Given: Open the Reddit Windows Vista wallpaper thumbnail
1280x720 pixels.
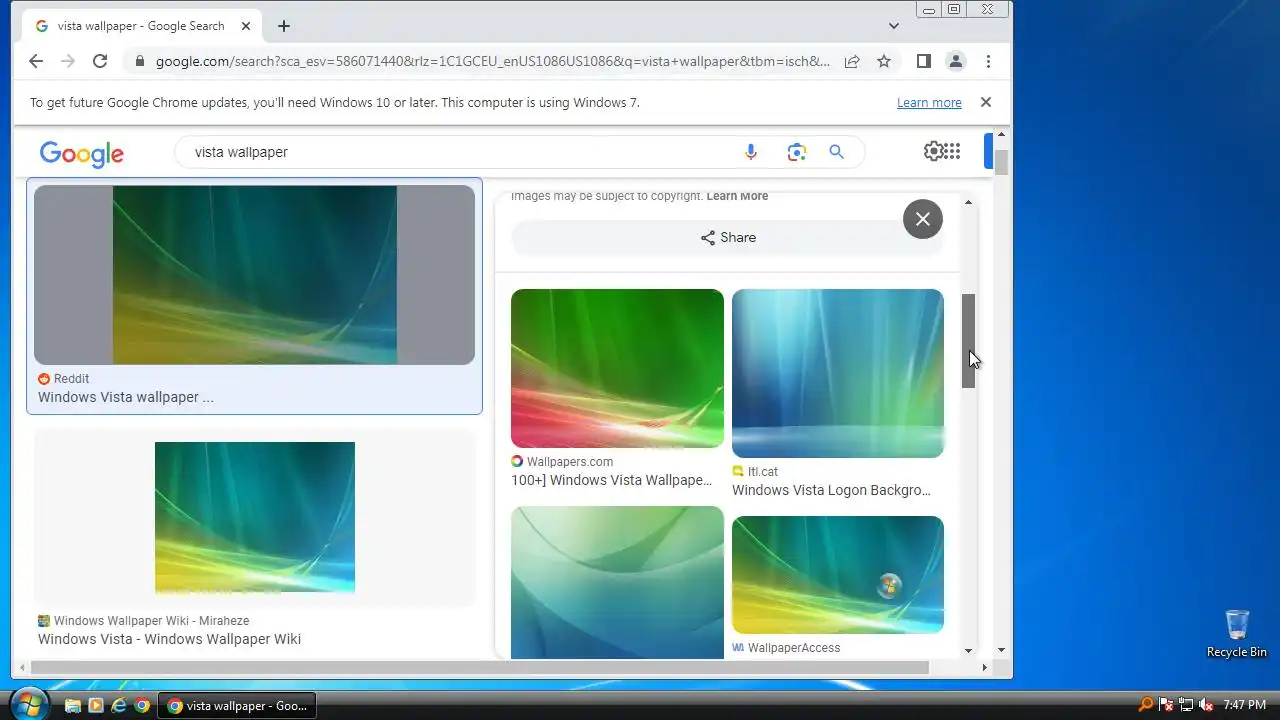Looking at the screenshot, I should (x=254, y=275).
